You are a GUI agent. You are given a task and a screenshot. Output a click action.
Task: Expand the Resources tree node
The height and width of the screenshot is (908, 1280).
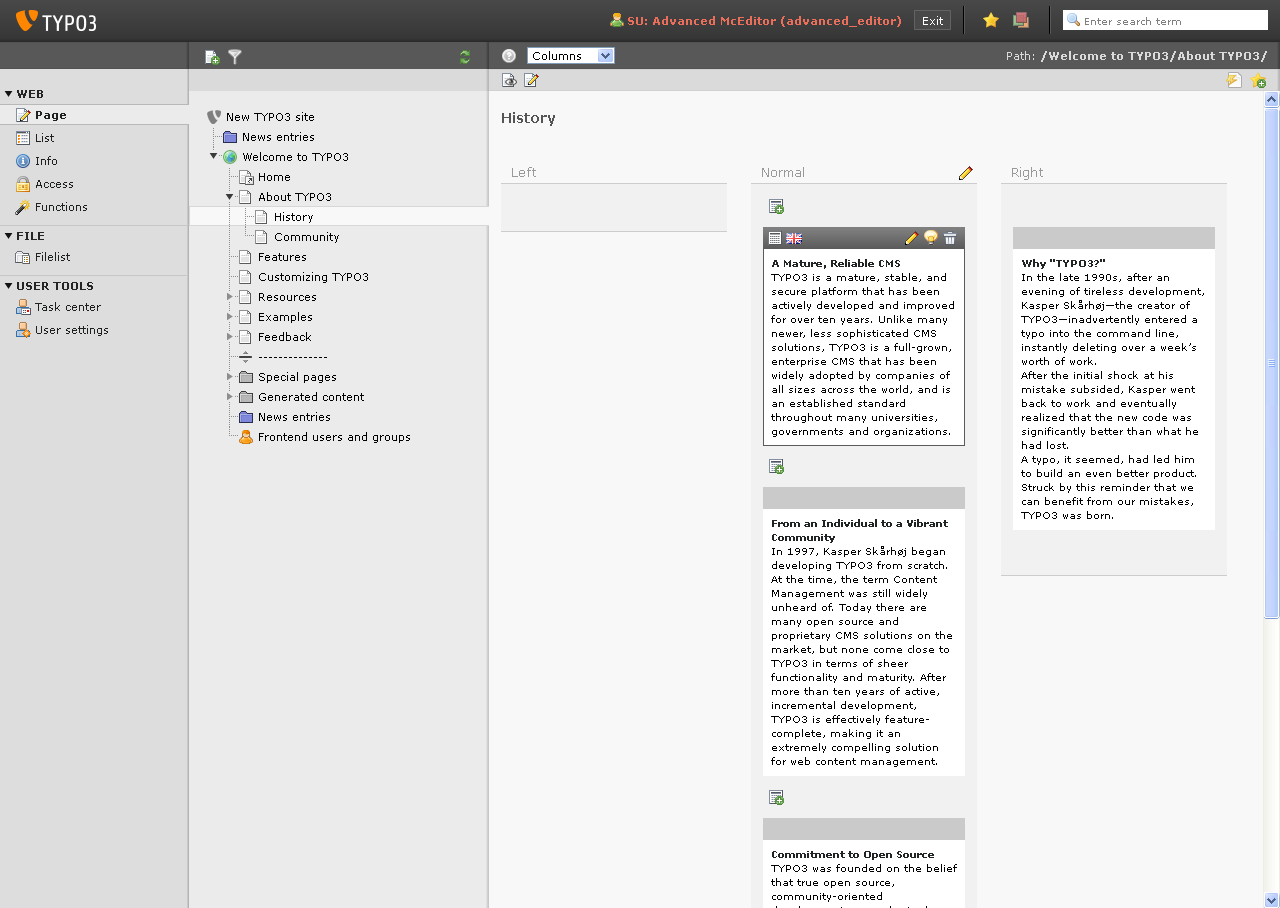(x=229, y=297)
